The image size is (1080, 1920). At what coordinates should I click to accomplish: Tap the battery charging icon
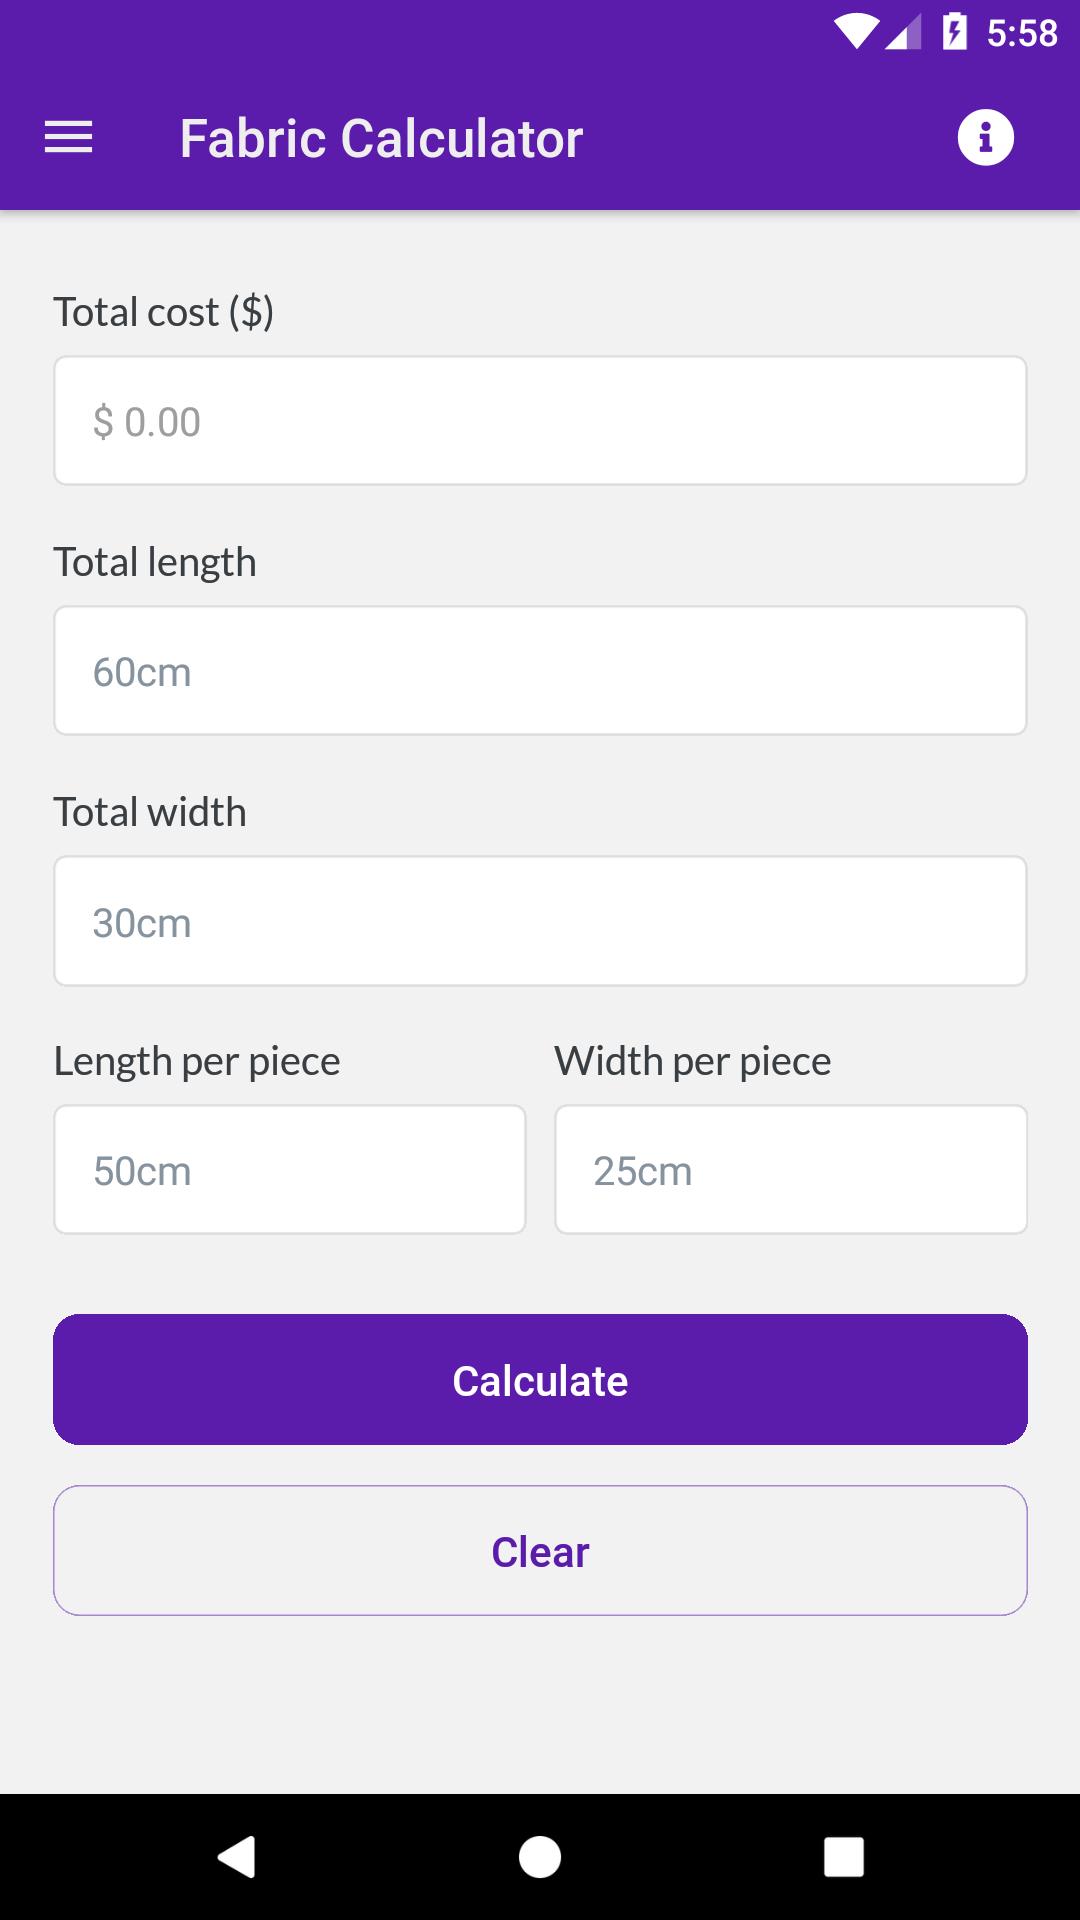click(955, 32)
